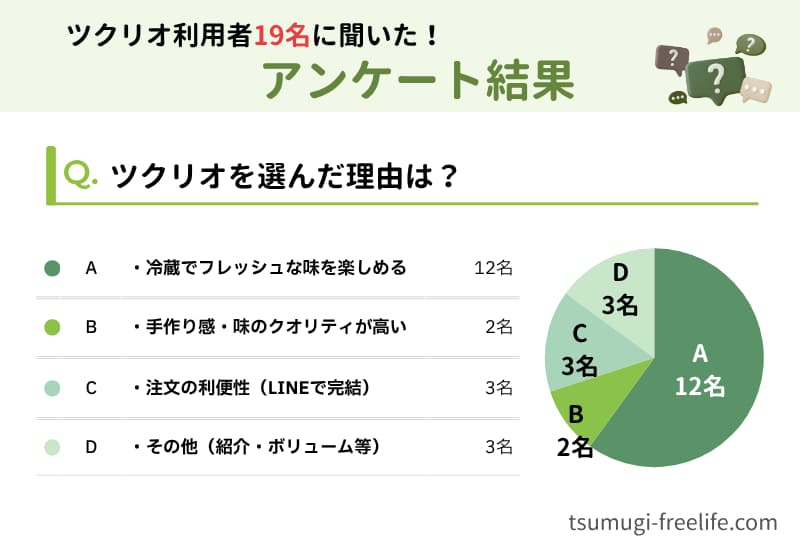800x551 pixels.
Task: Select the row 手作り感・味のクオリティが高い
Action: point(268,327)
